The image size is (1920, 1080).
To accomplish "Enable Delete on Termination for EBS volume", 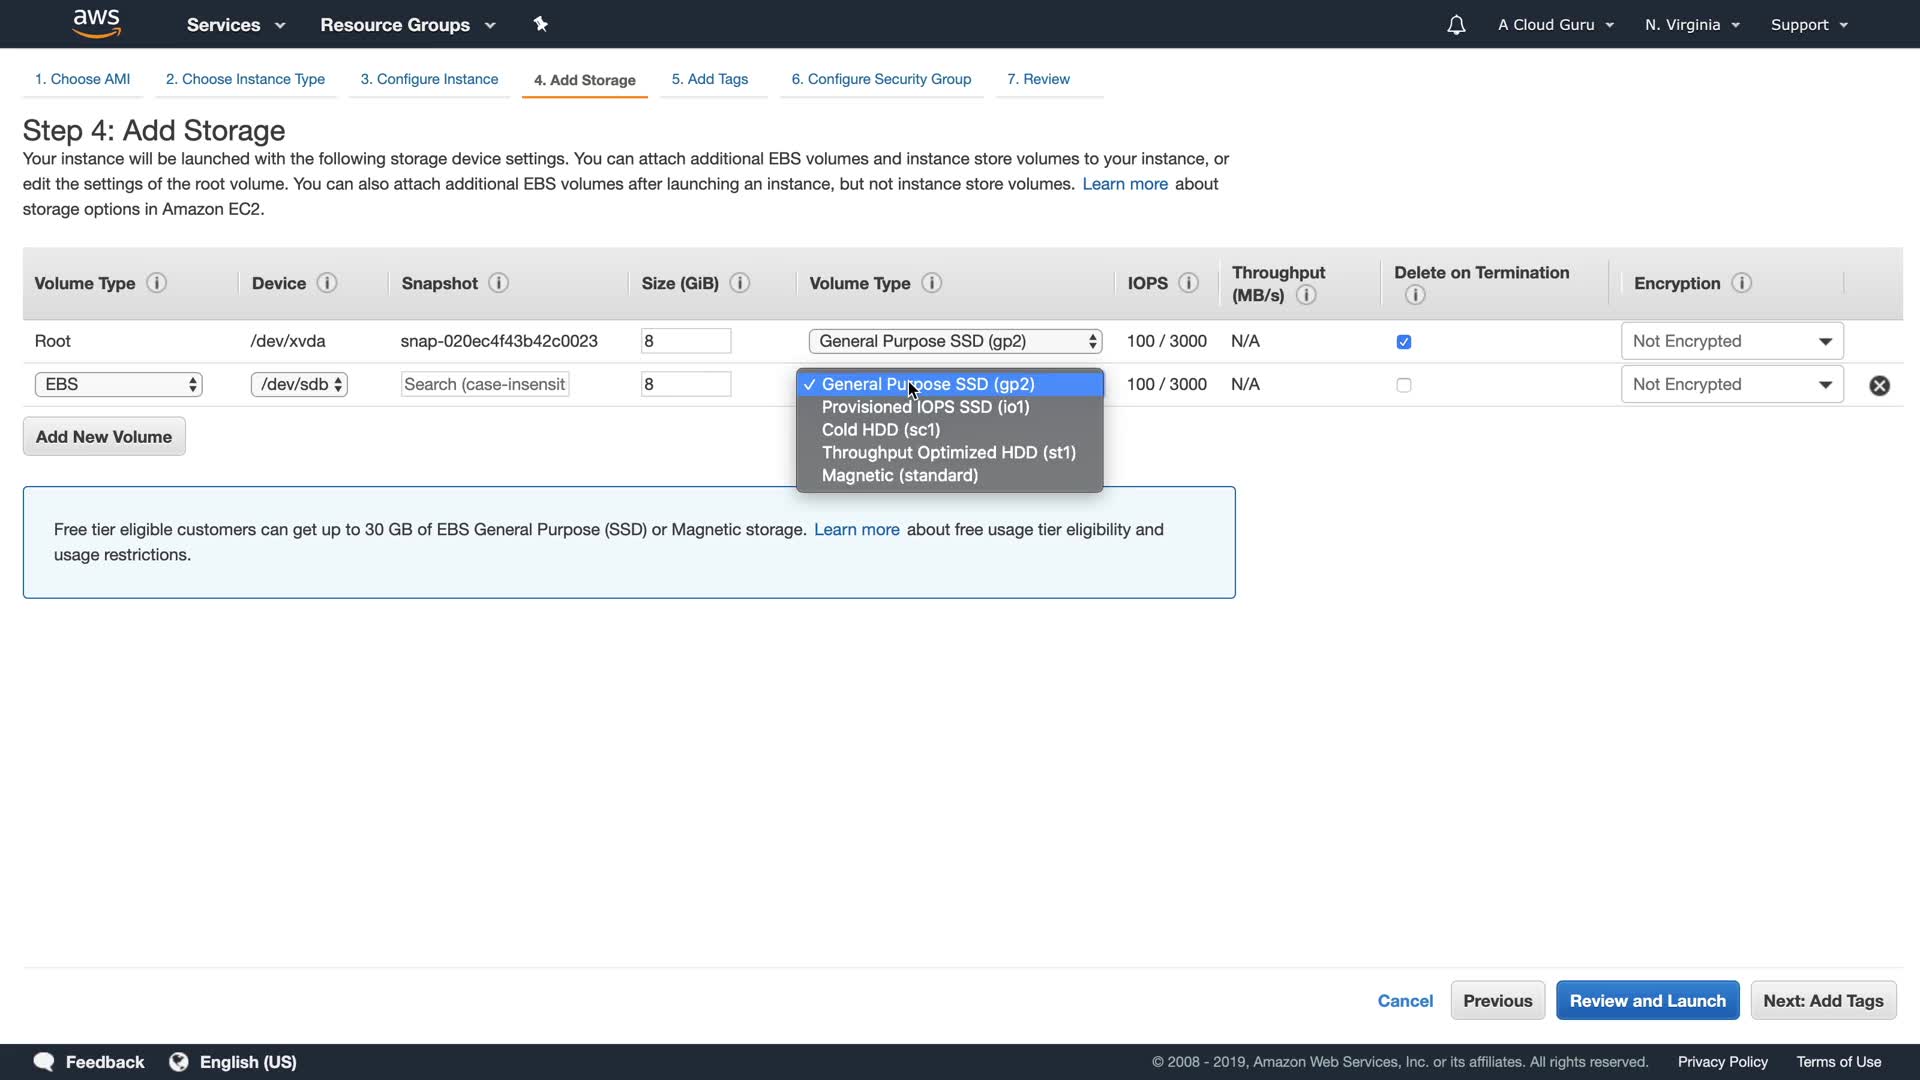I will pos(1404,385).
